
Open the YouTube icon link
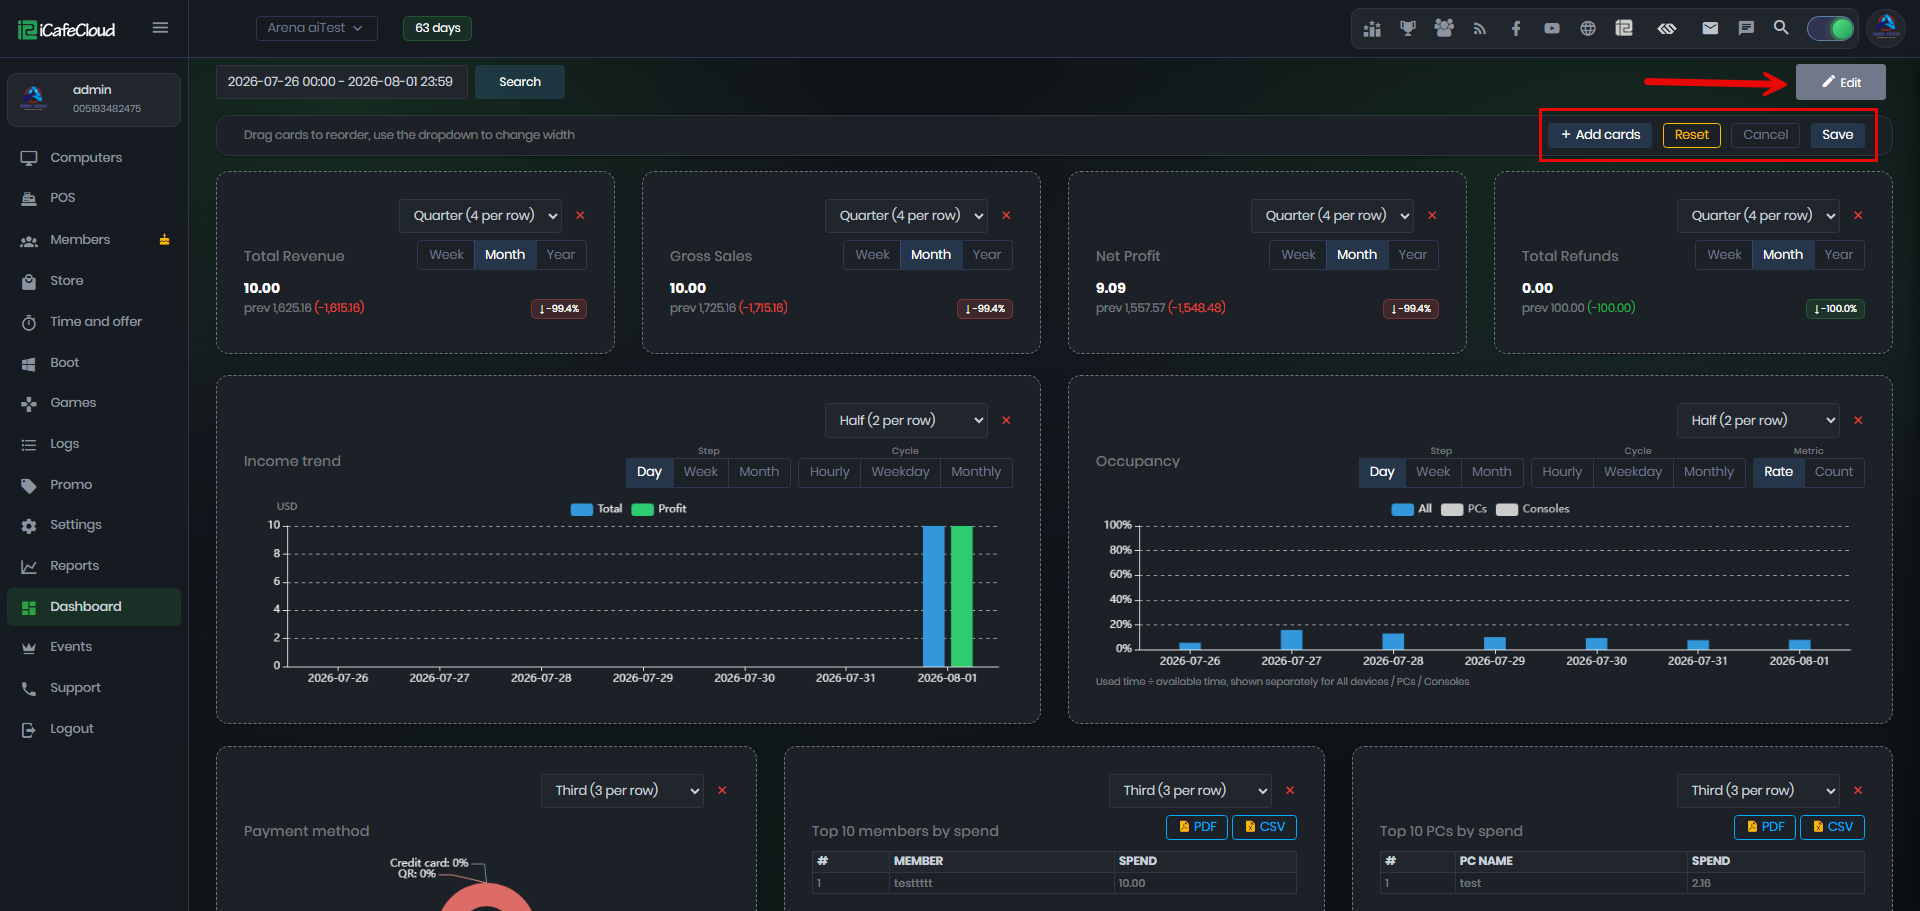(x=1552, y=28)
